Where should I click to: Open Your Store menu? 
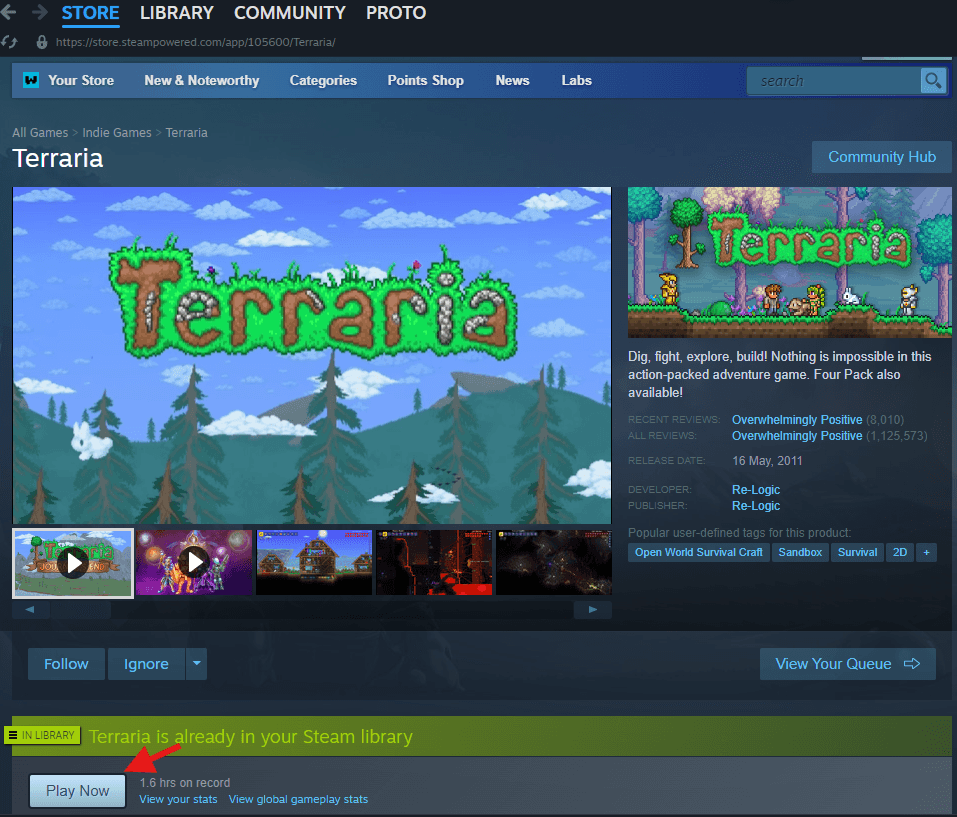pyautogui.click(x=81, y=81)
